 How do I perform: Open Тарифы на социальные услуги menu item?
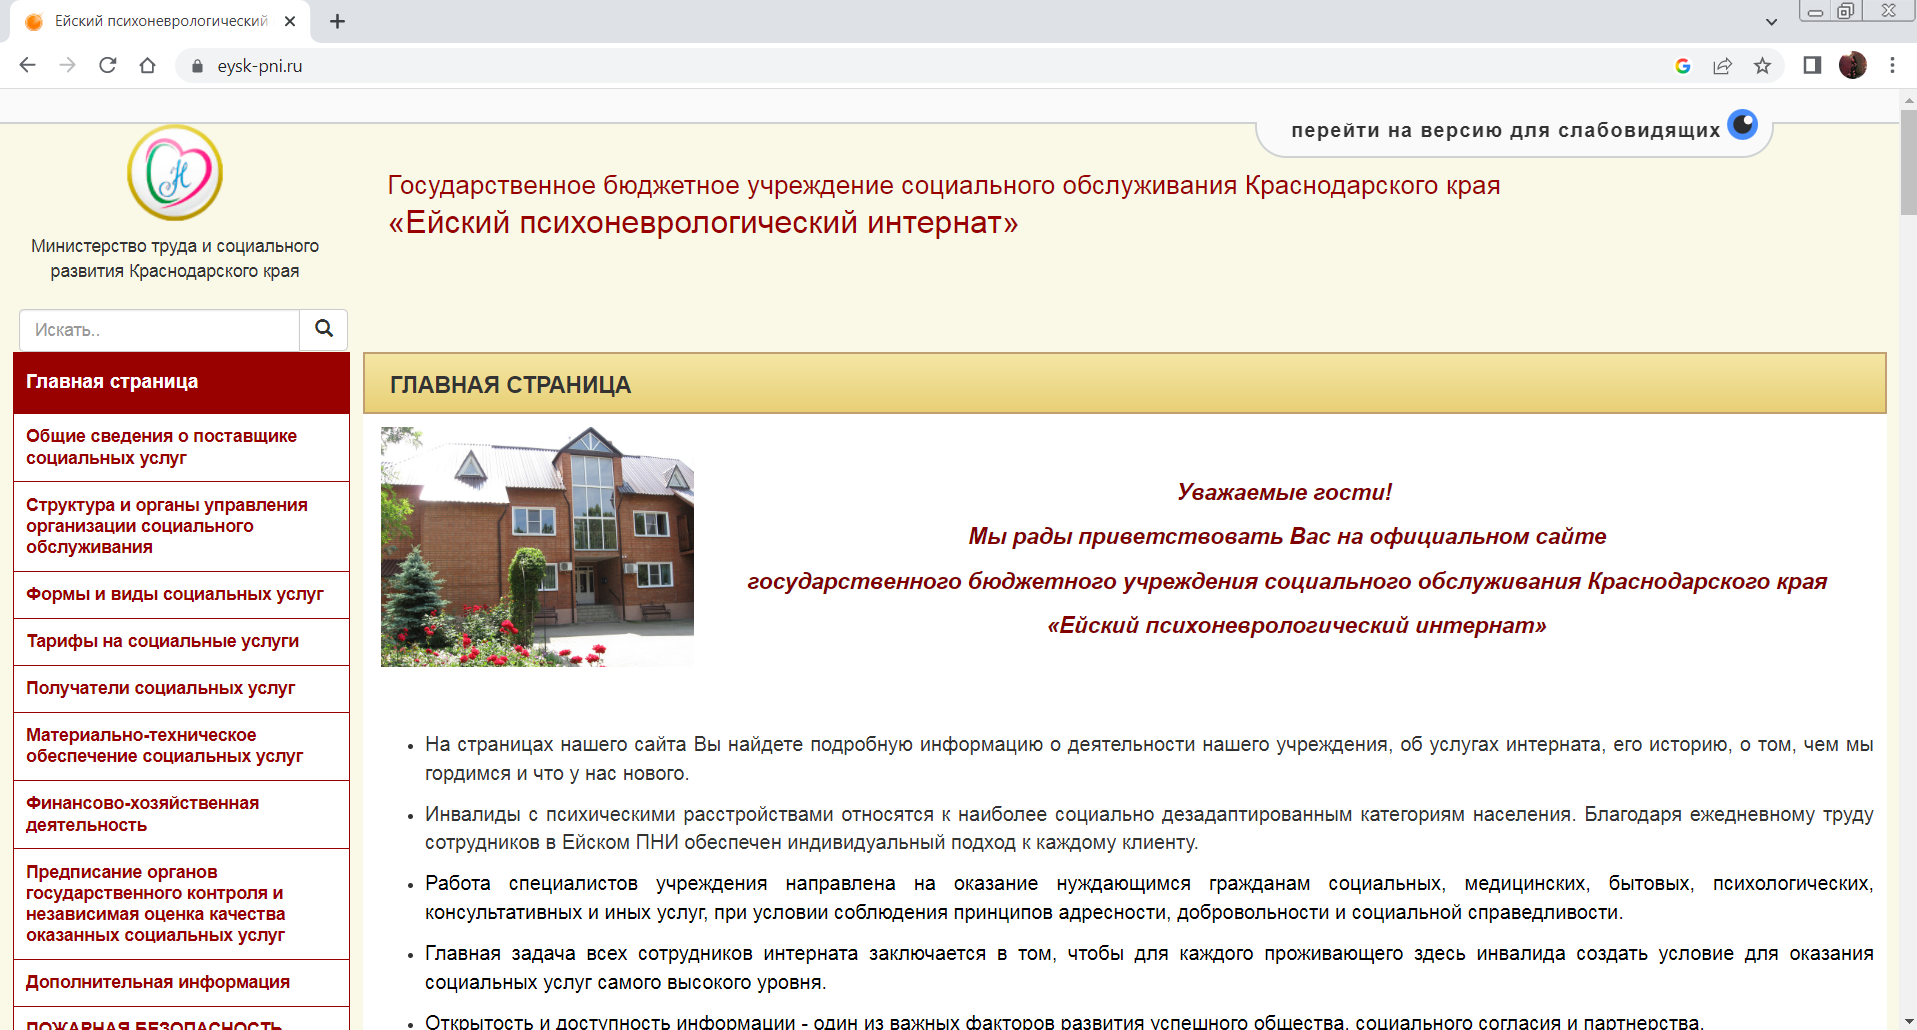click(162, 641)
